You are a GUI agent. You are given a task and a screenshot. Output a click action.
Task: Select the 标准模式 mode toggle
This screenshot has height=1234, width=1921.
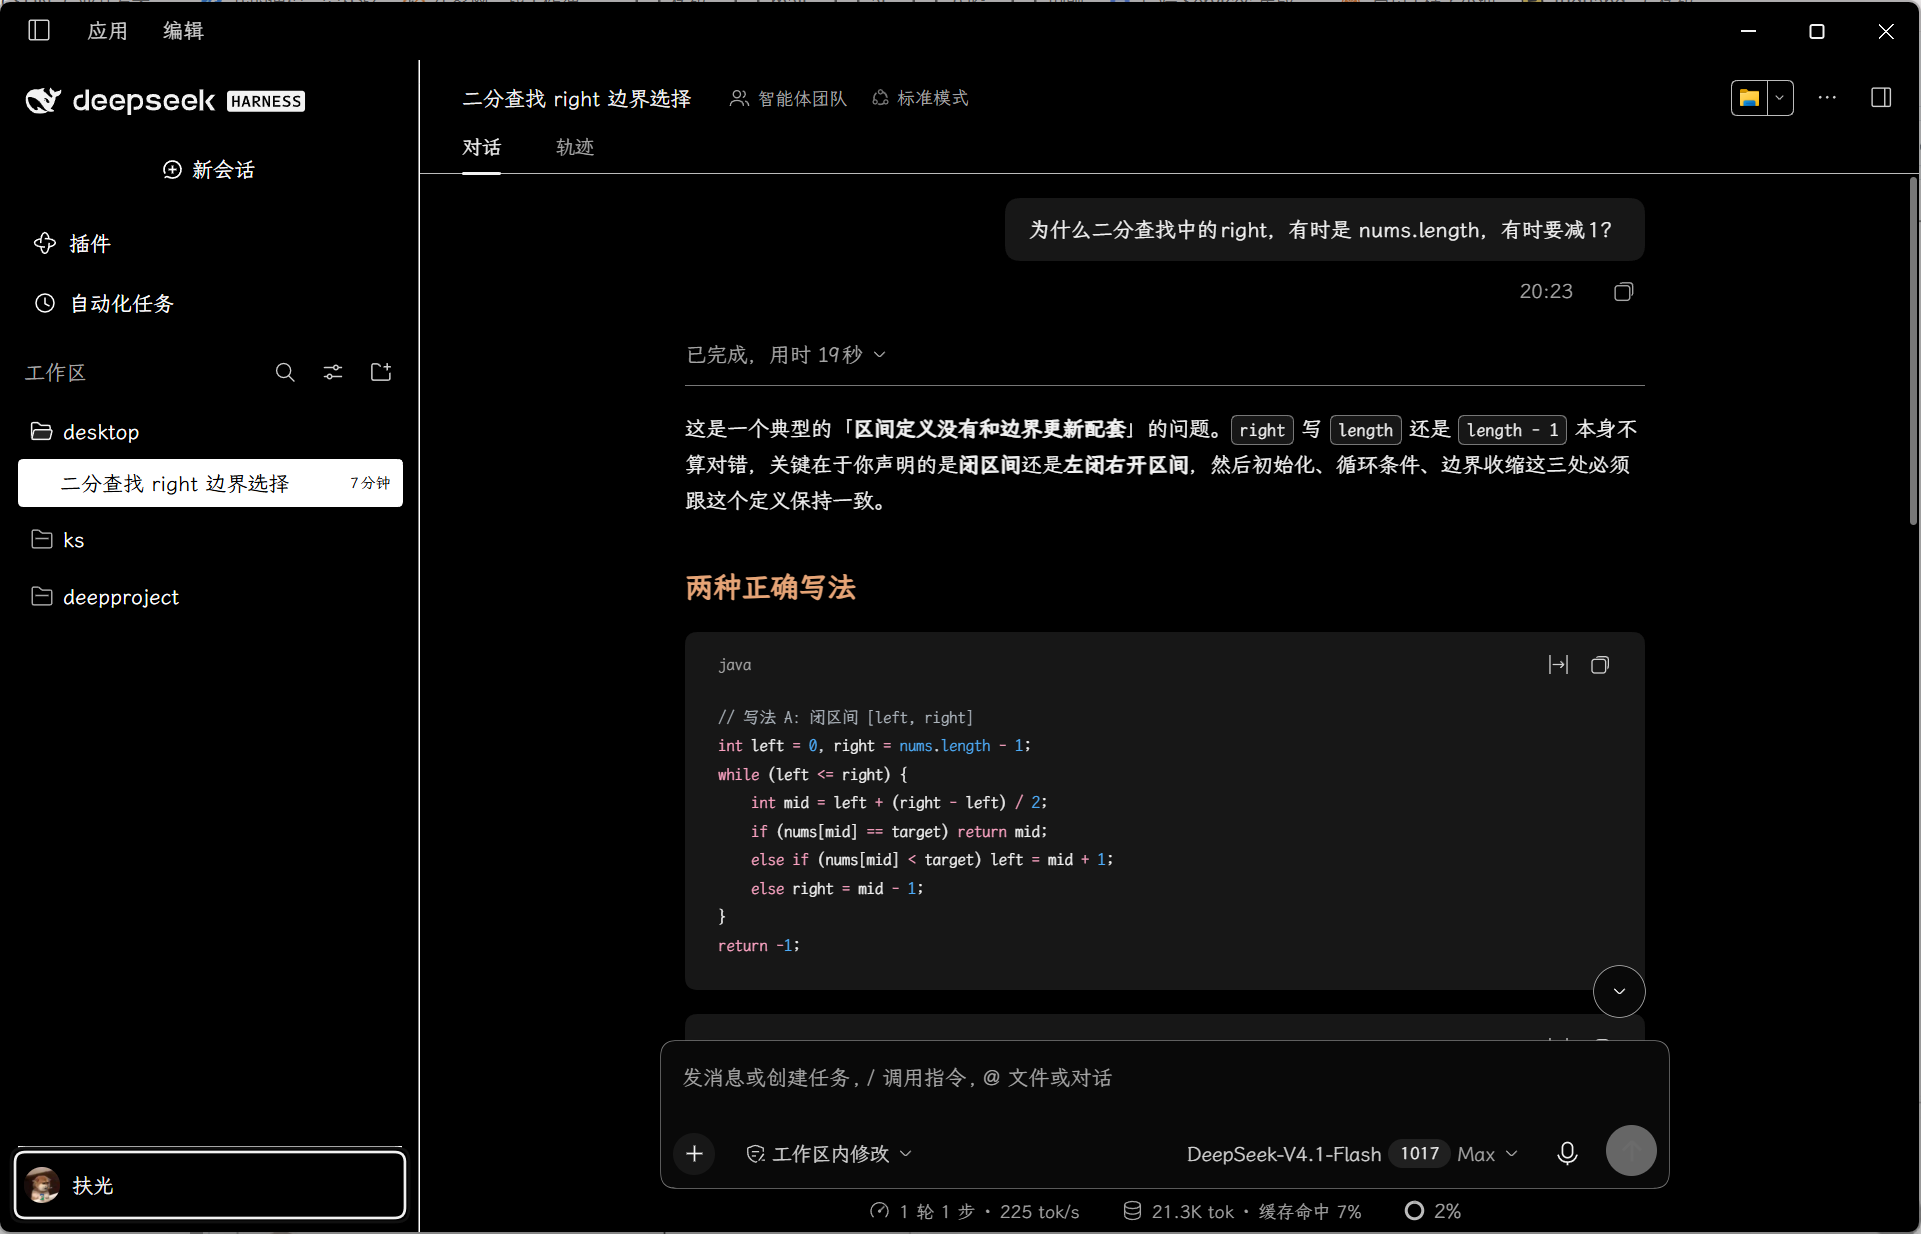pos(920,98)
